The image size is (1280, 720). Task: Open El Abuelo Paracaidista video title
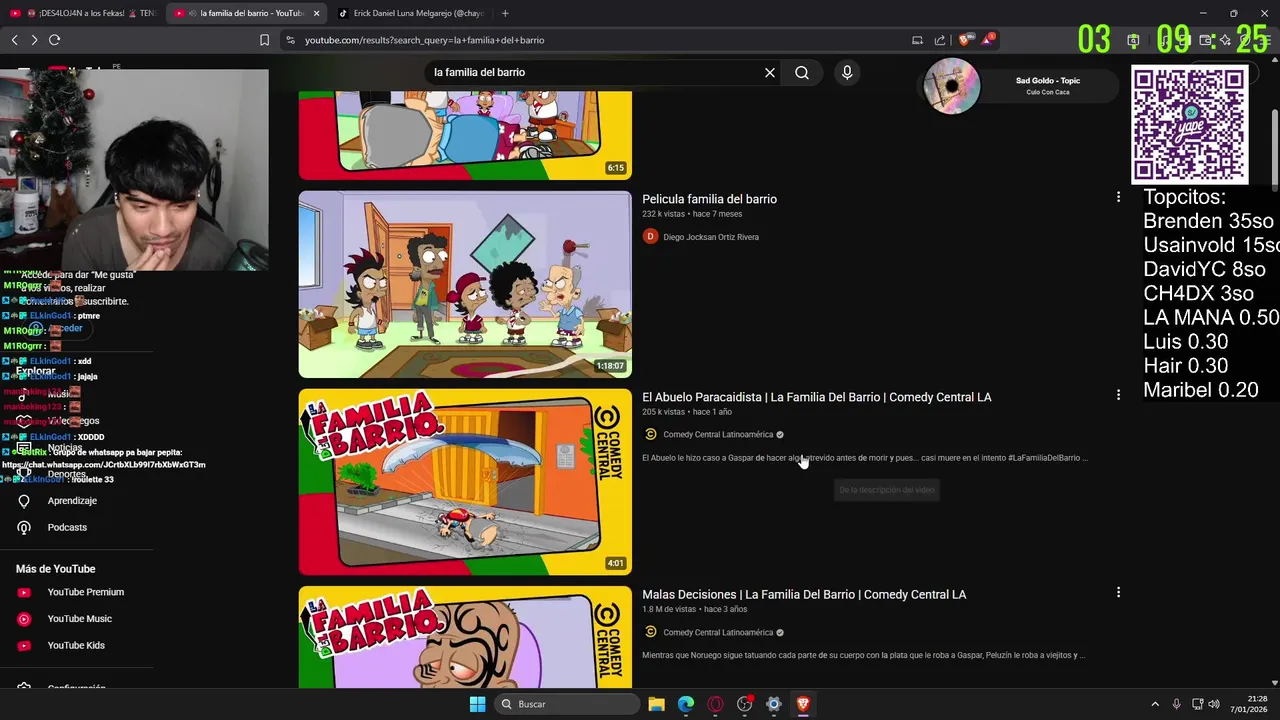pos(817,397)
